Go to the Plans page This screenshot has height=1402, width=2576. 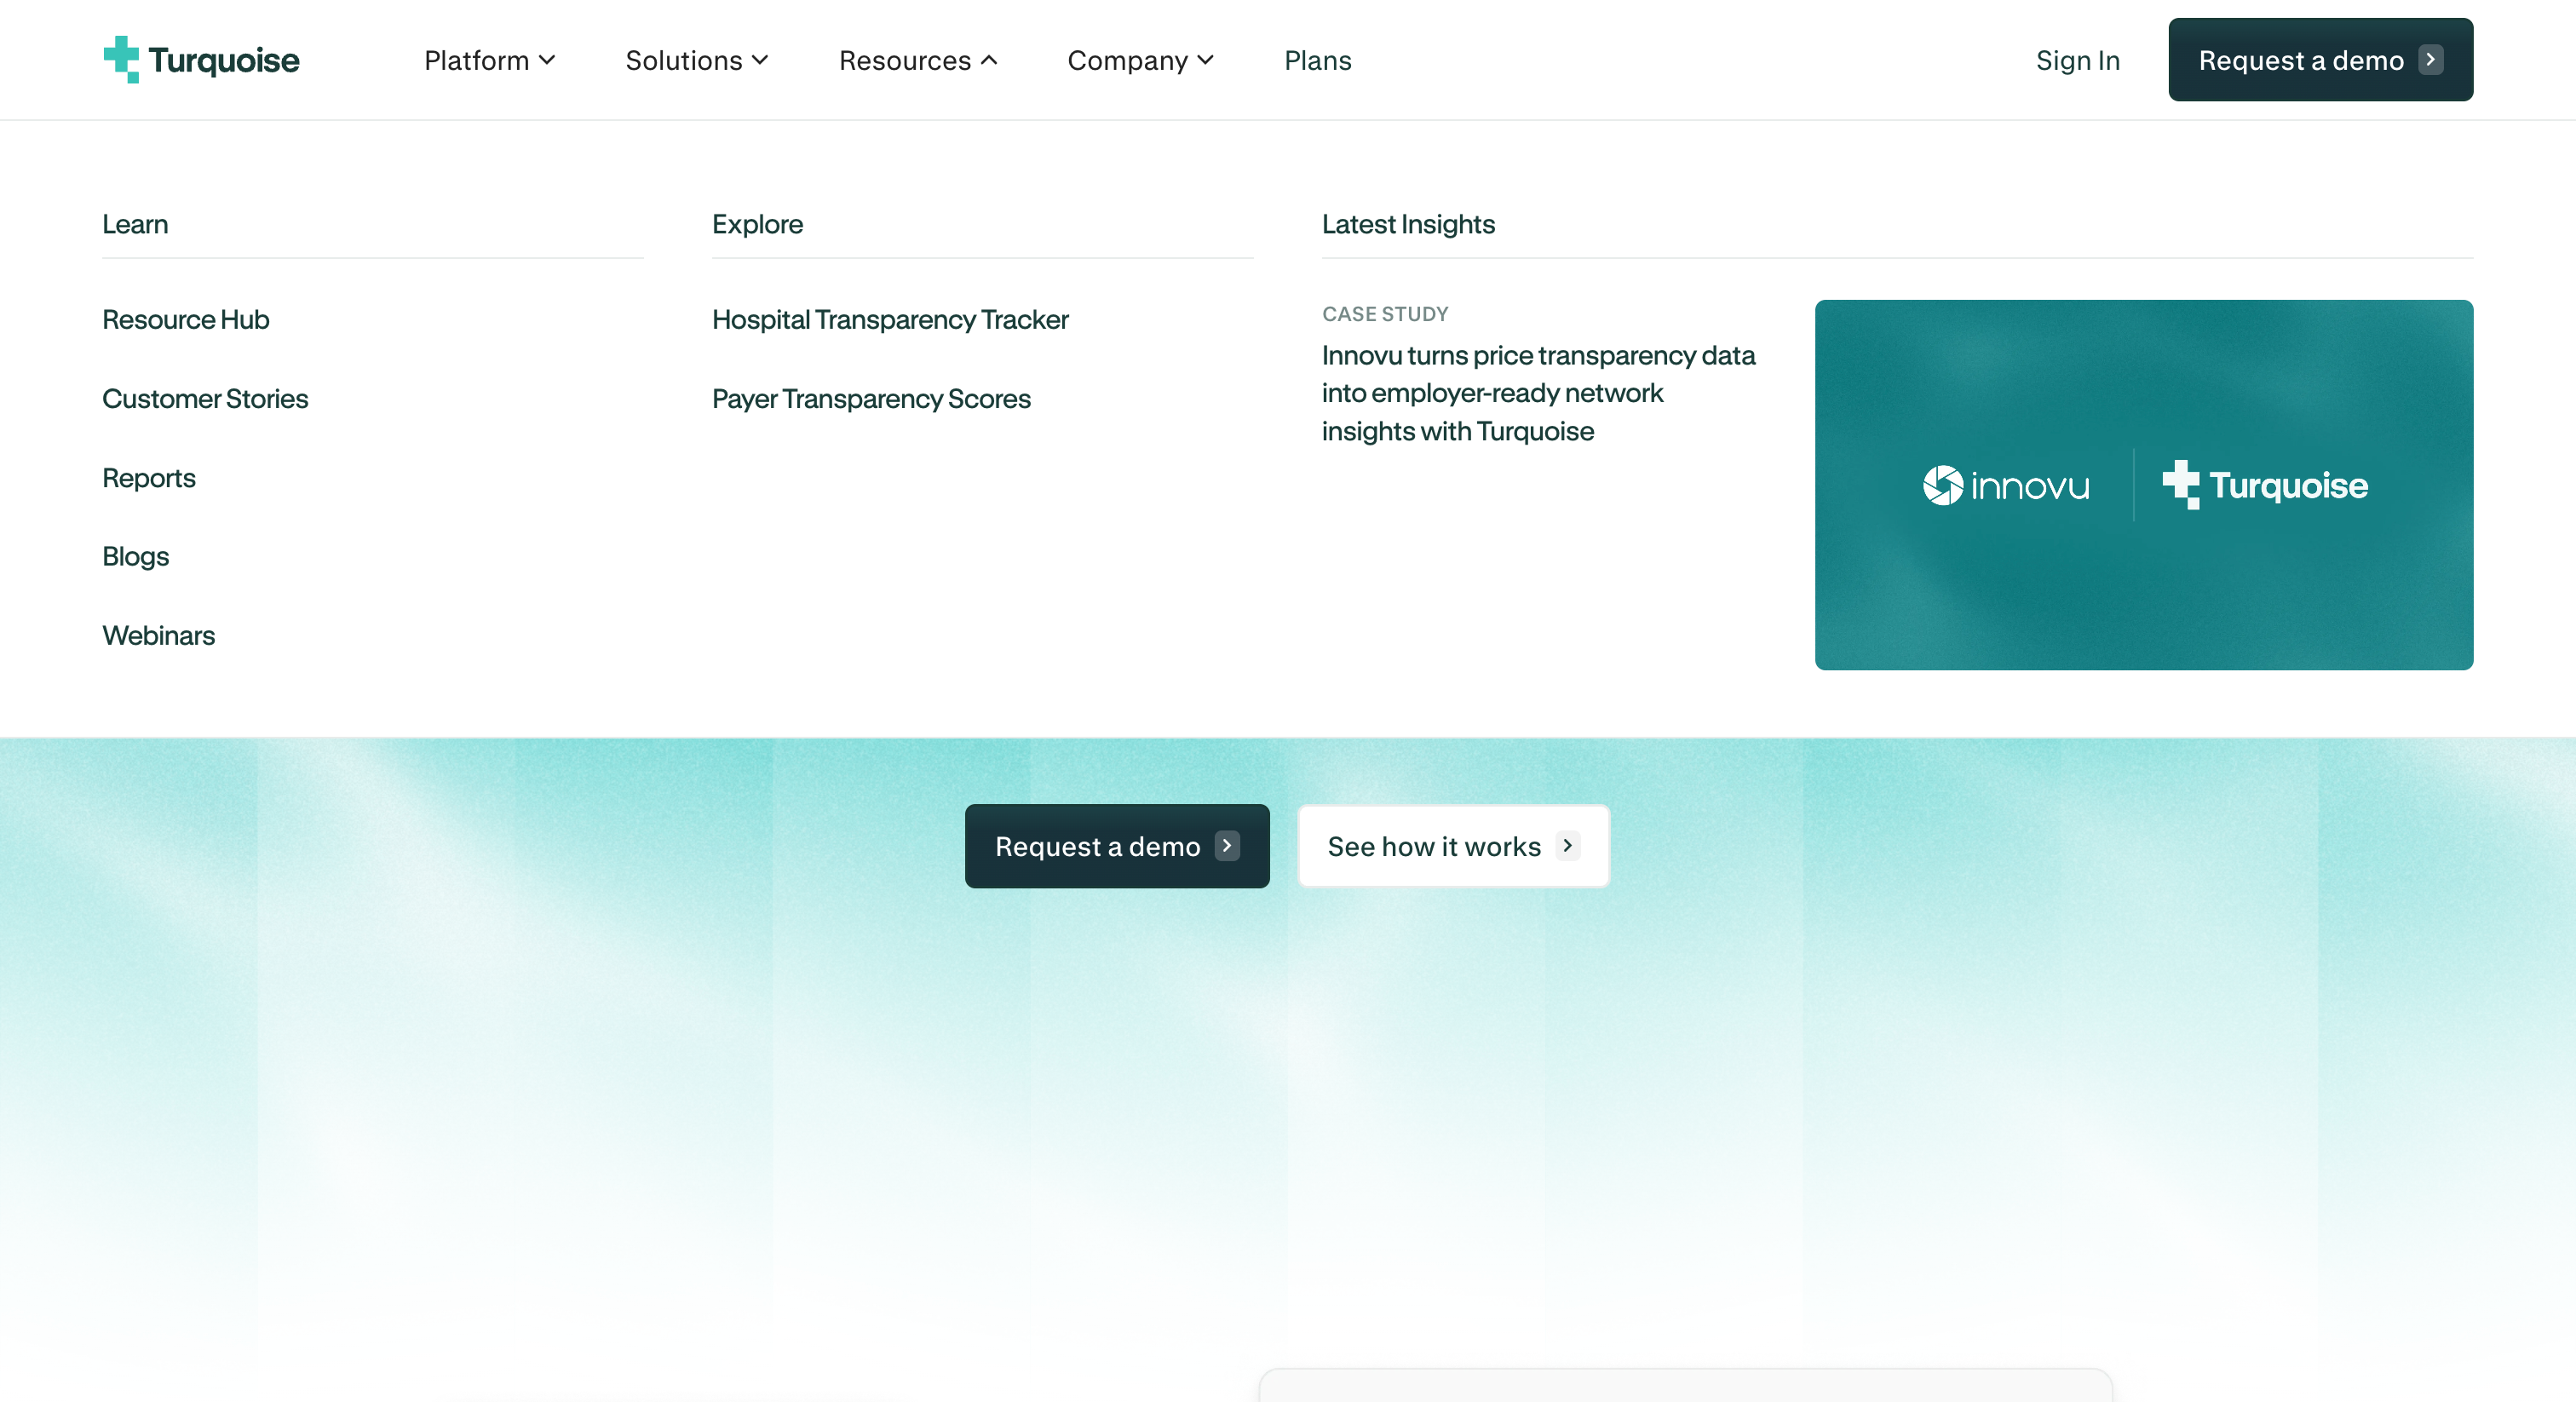1317,60
